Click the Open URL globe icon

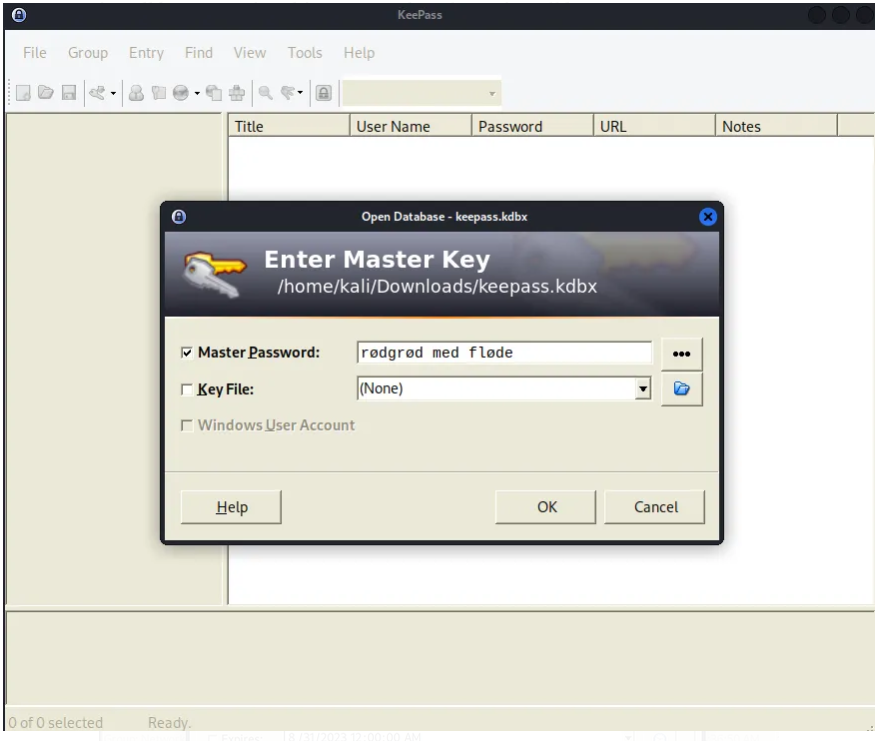point(181,93)
